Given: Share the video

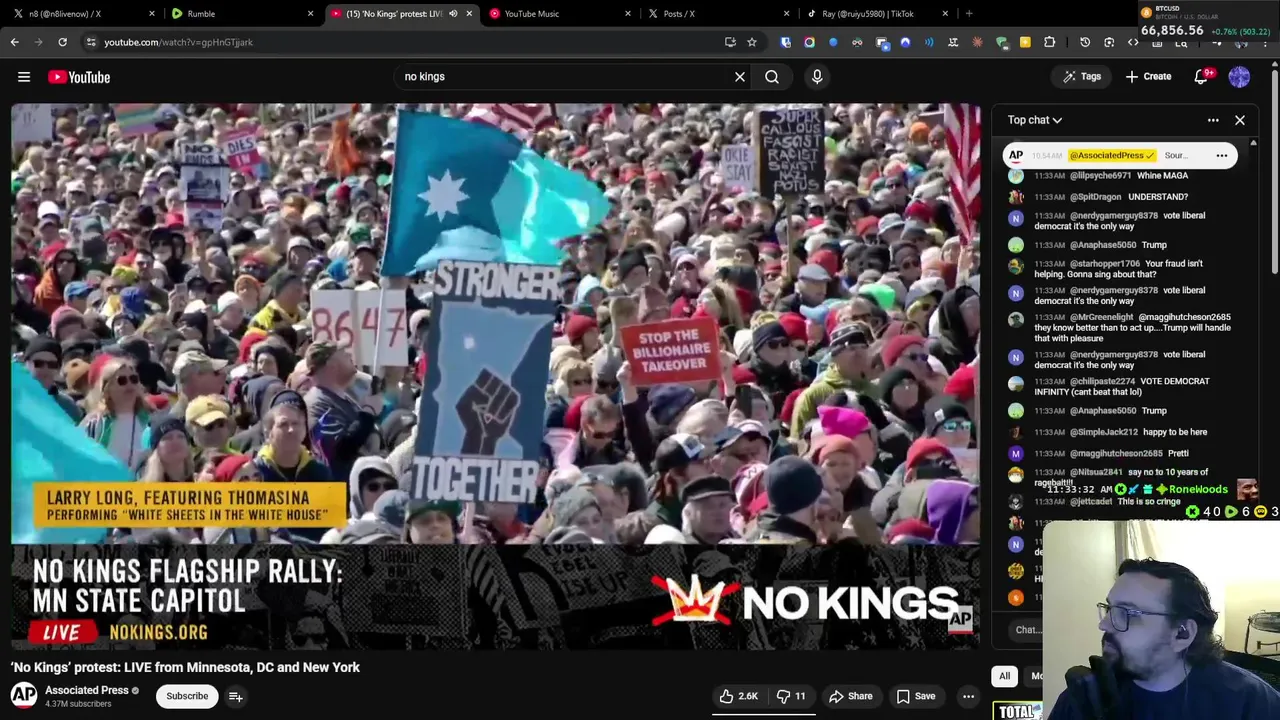Looking at the screenshot, I should (x=850, y=696).
